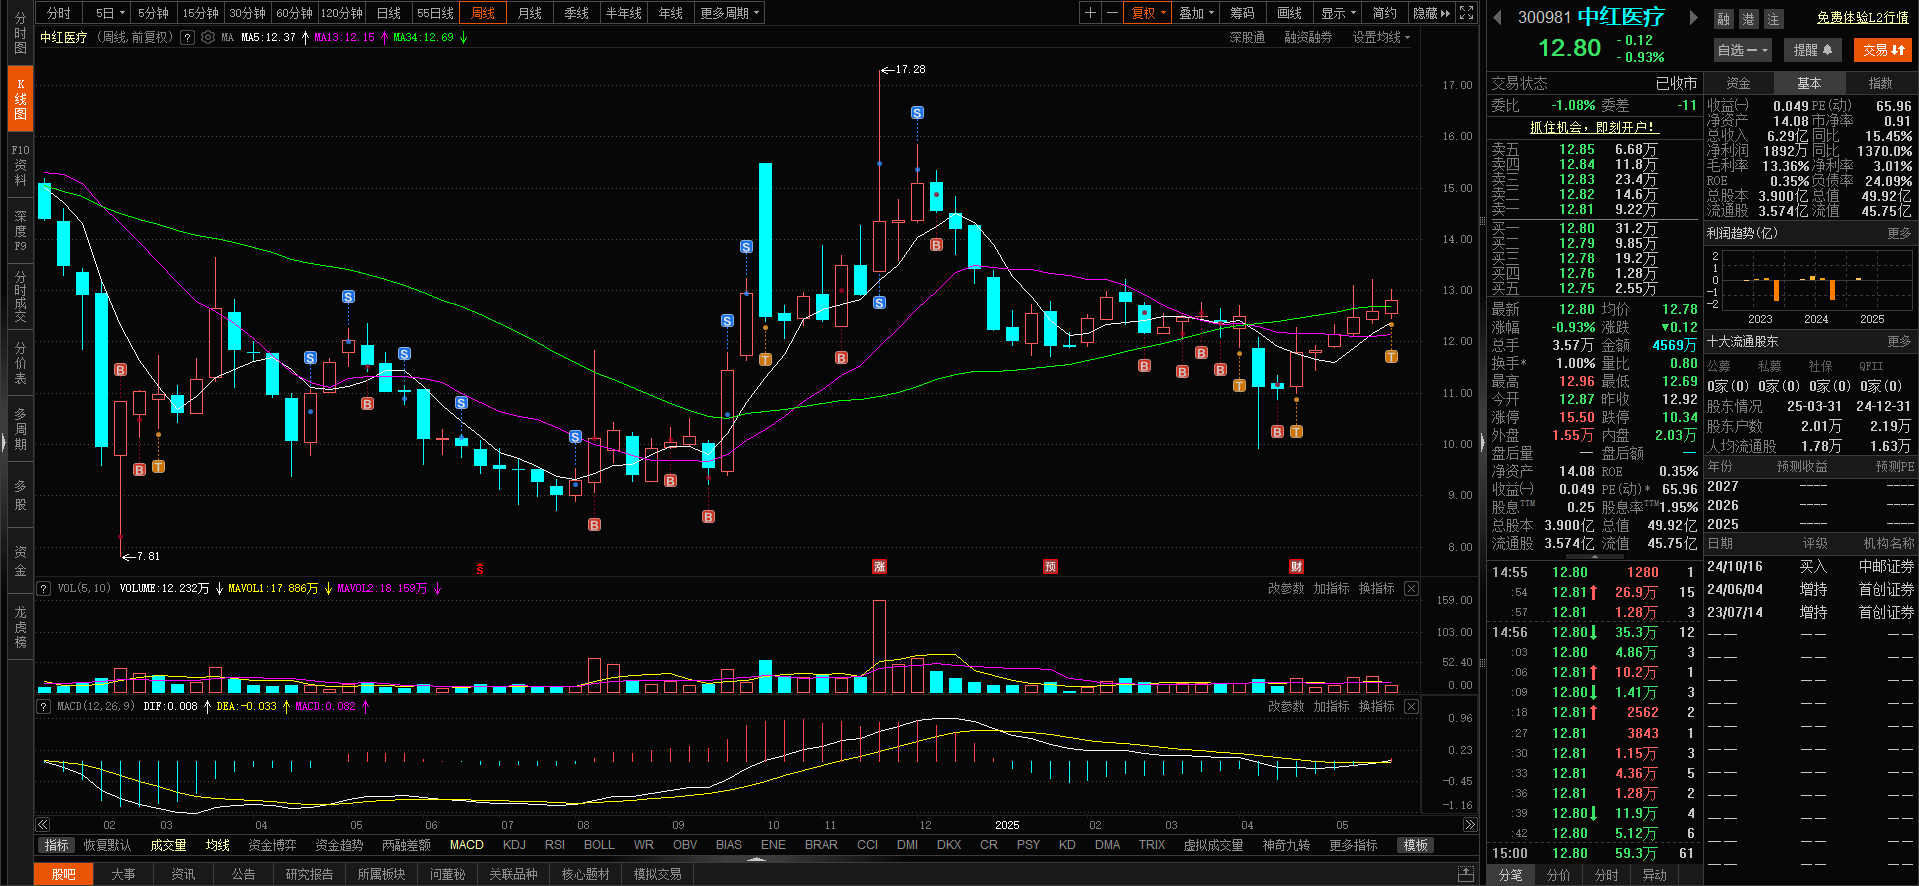Open 显示 display dropdown
The width and height of the screenshot is (1919, 886).
coord(1338,13)
